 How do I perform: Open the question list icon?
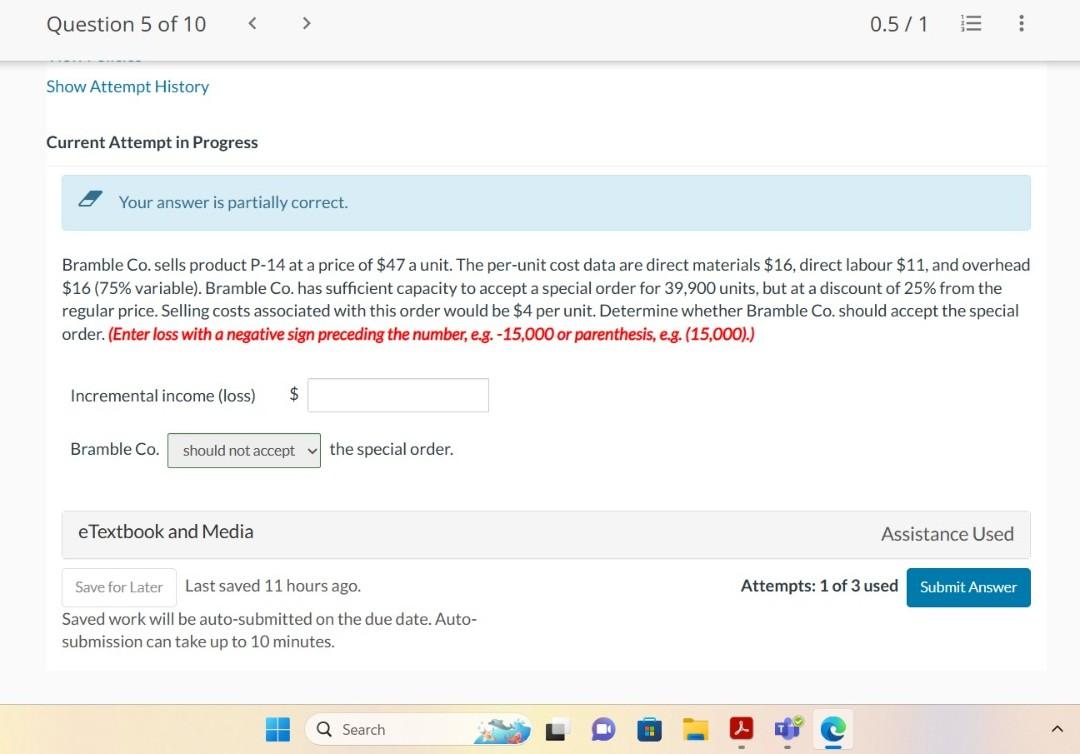[970, 24]
